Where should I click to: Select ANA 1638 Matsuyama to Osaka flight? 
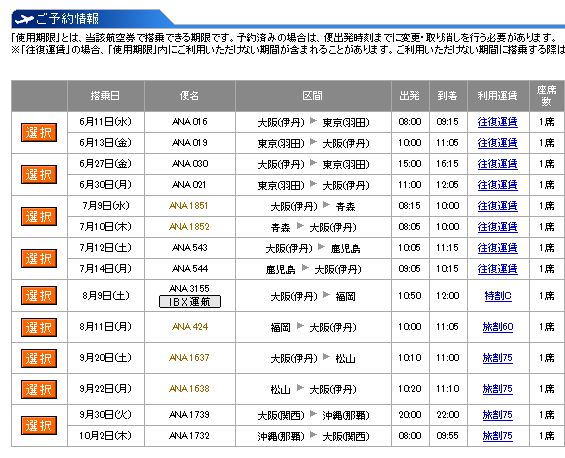point(39,389)
